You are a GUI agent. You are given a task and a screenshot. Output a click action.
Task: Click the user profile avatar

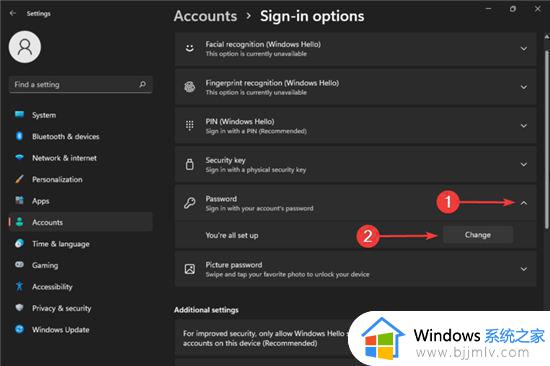pos(25,47)
